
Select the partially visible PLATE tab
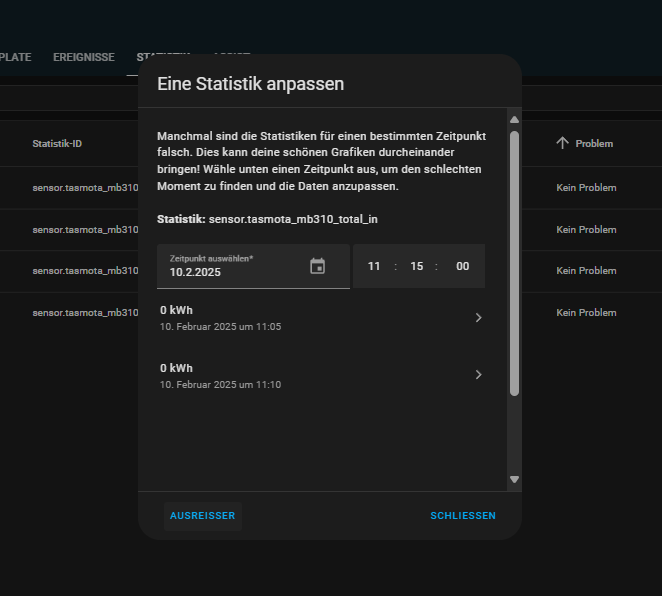pos(16,58)
